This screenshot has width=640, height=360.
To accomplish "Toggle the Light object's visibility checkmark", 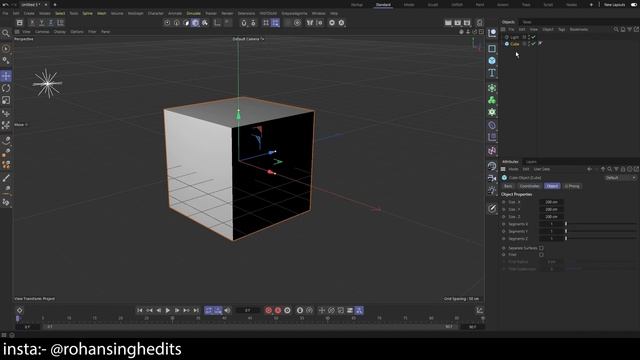I will (533, 37).
